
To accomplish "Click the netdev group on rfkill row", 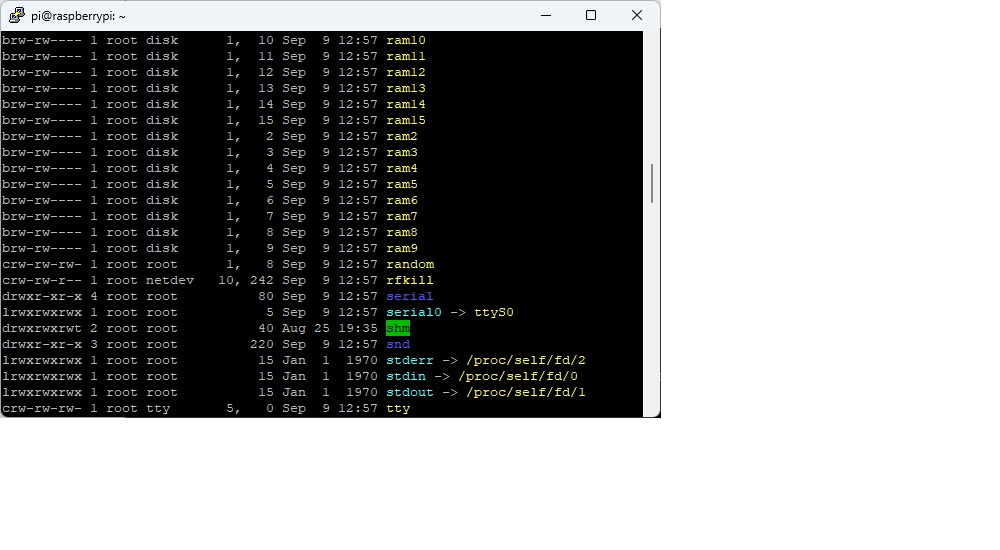I will click(170, 280).
